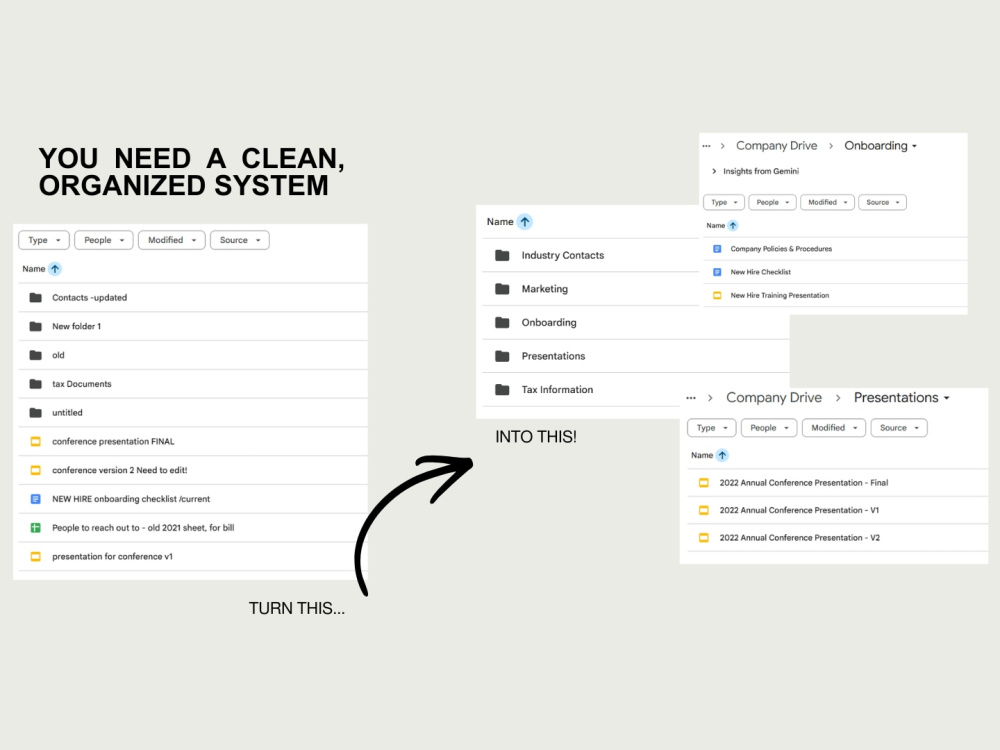
Task: Click the Slides icon for 2022 Annual Conference Presentation - Final
Action: click(704, 483)
